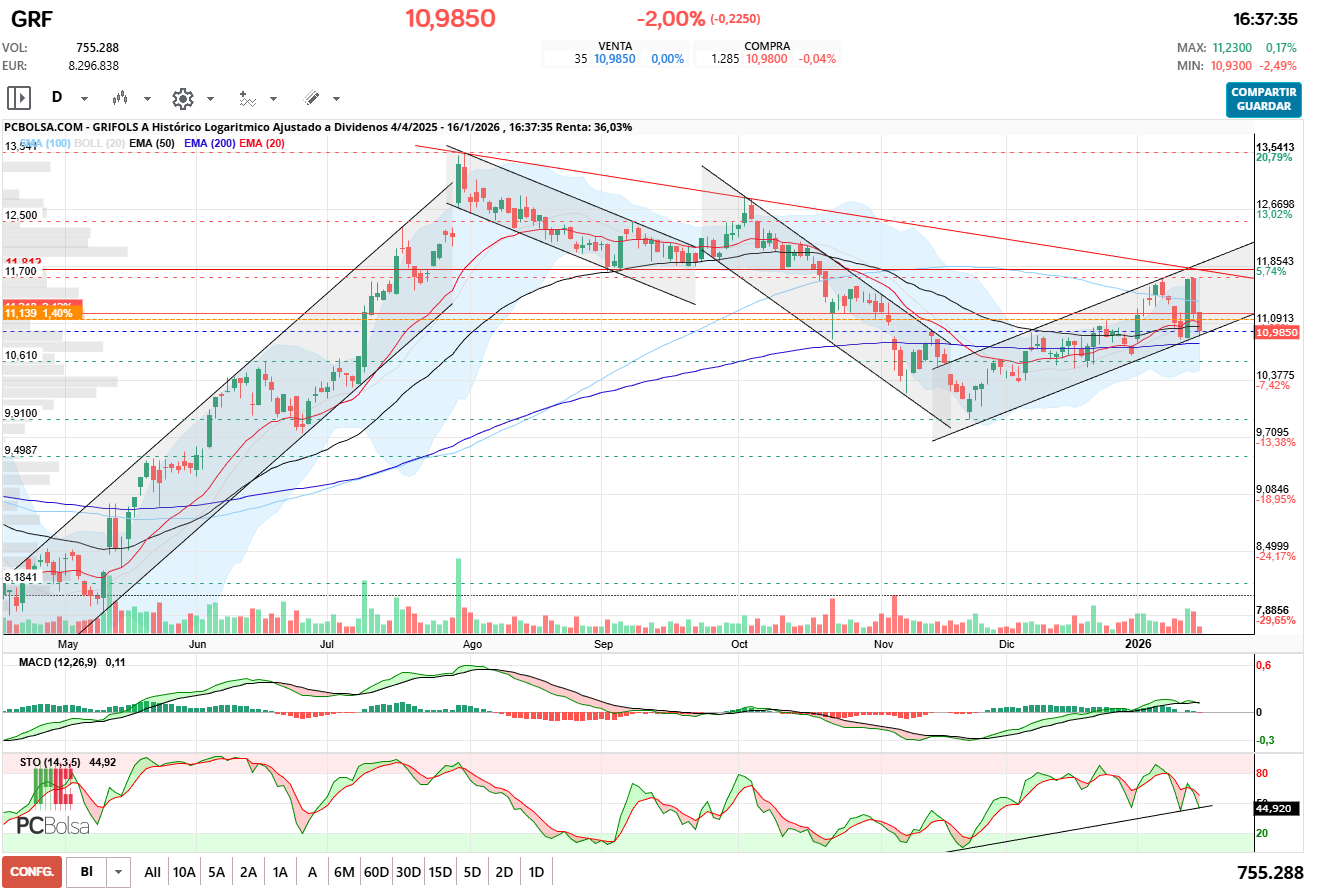Toggle the SMA (100) indicator legend
This screenshot has height=893, width=1317.
tap(45, 144)
